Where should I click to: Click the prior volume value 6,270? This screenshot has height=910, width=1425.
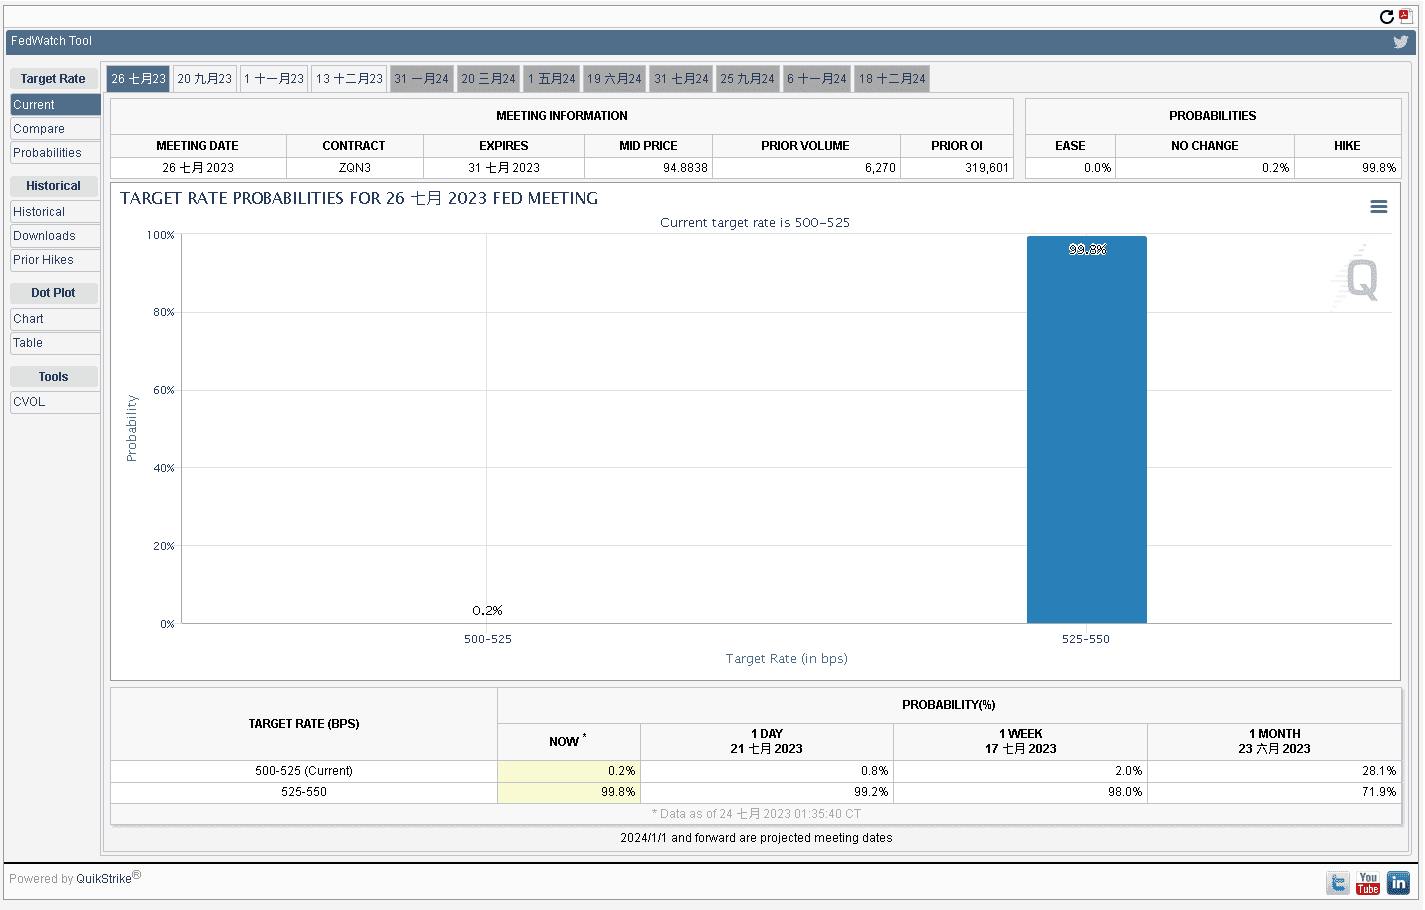tap(880, 168)
